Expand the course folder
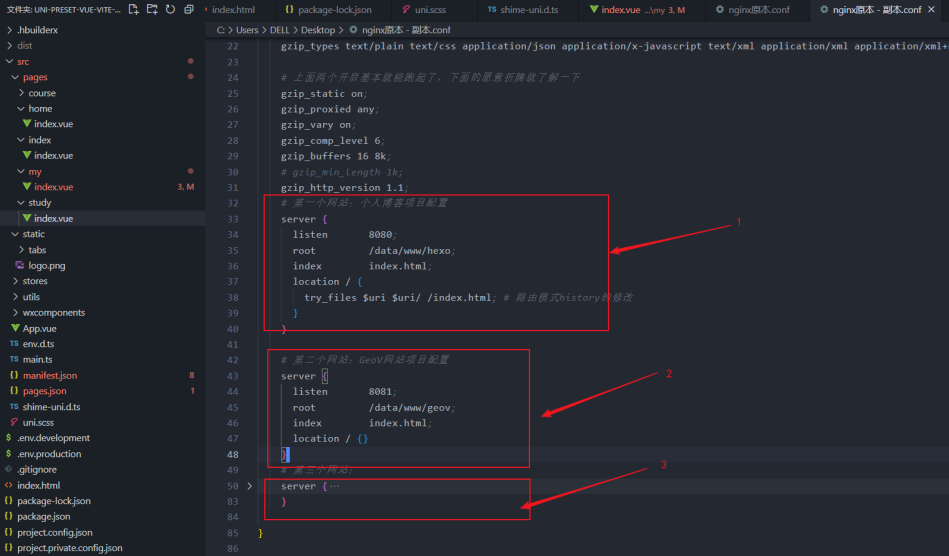 point(42,93)
